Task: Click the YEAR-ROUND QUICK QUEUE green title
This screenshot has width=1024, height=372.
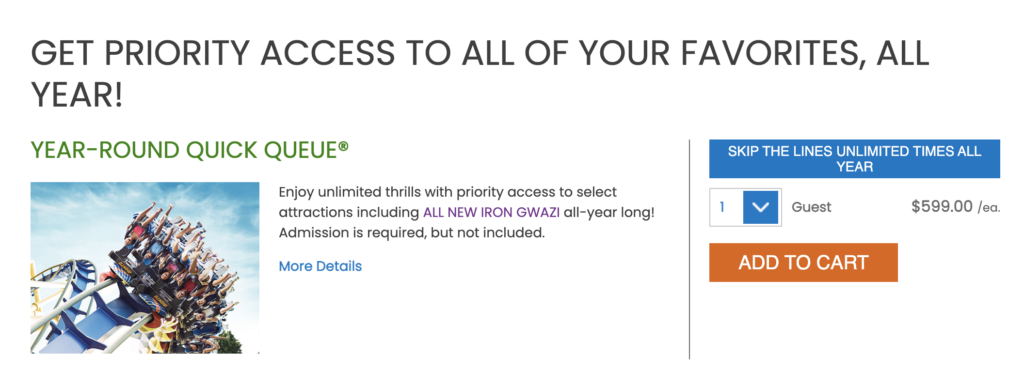Action: coord(189,150)
